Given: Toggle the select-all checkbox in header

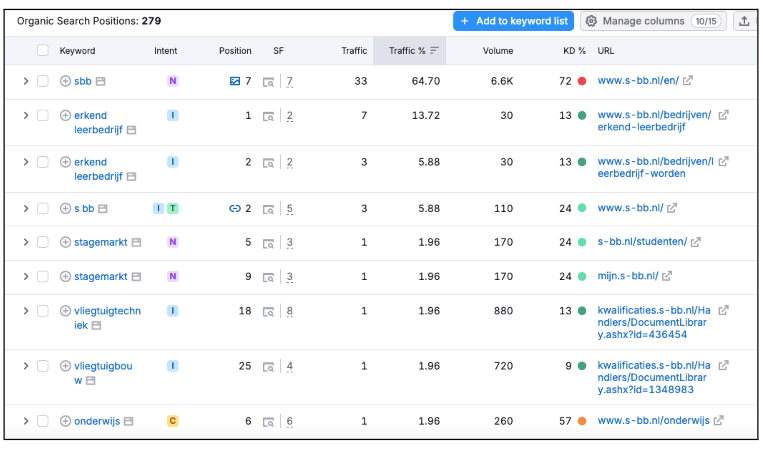Looking at the screenshot, I should [x=42, y=50].
